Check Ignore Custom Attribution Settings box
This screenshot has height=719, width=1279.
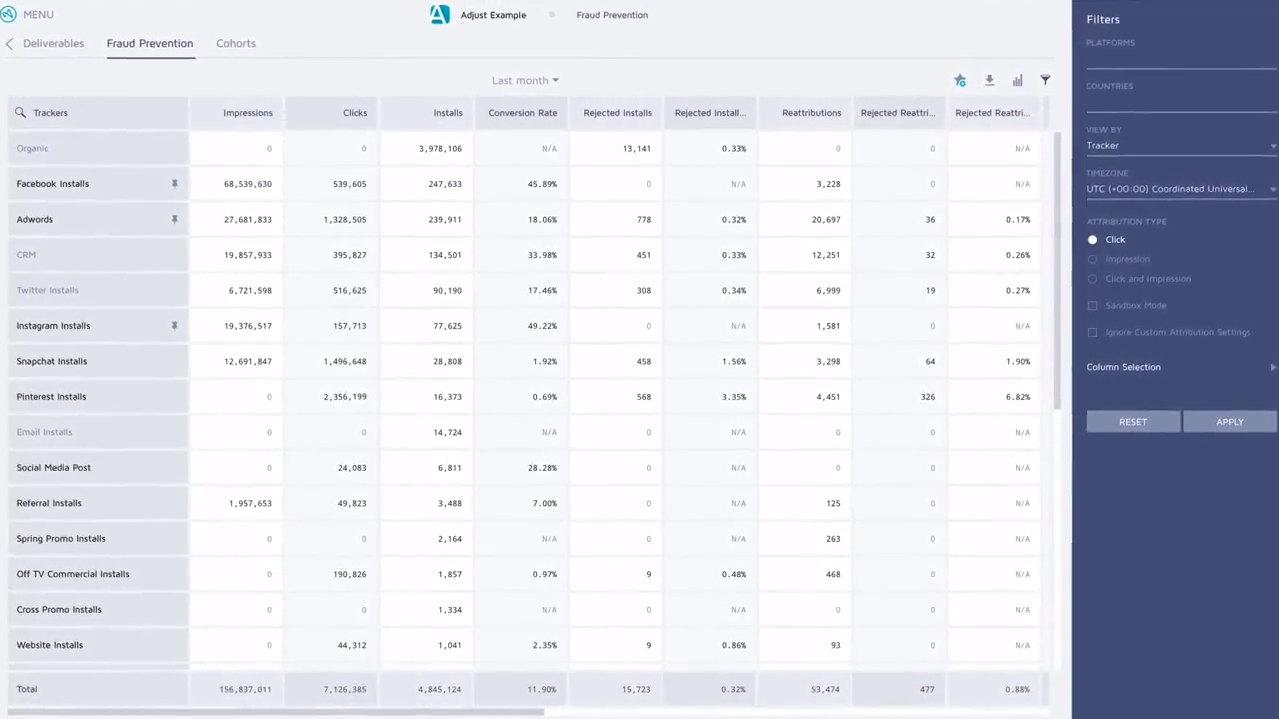(1092, 333)
